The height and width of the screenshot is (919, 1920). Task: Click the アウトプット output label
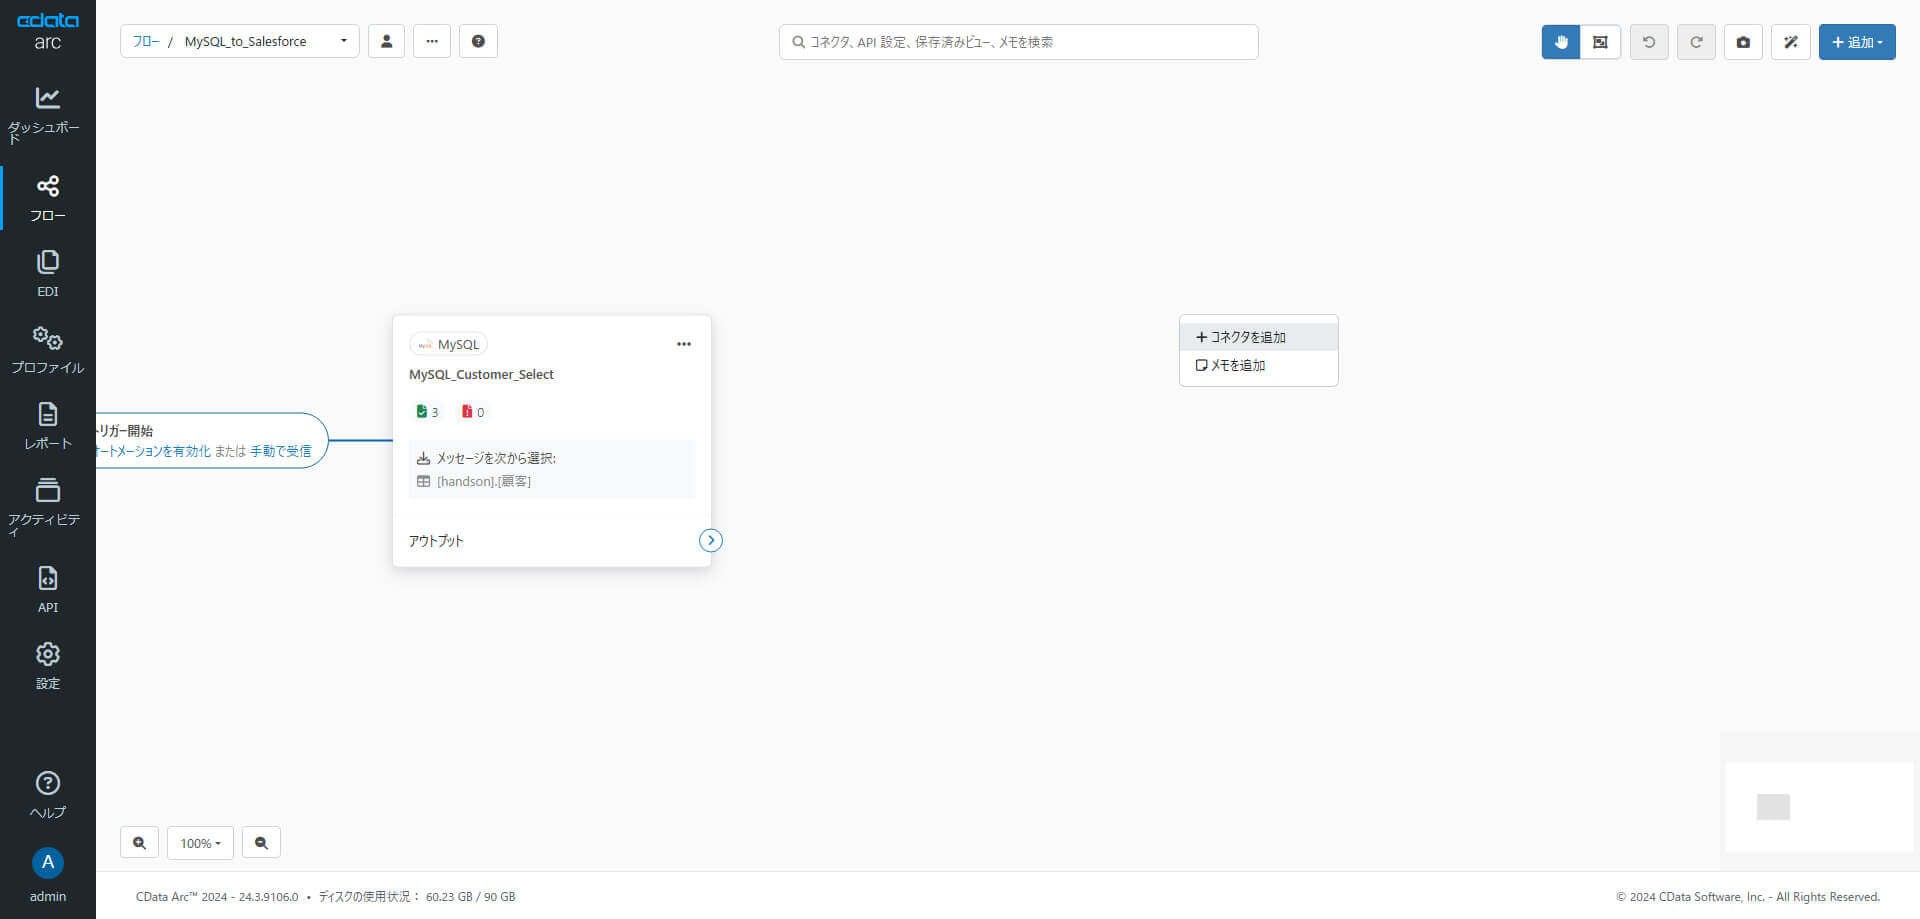(436, 541)
